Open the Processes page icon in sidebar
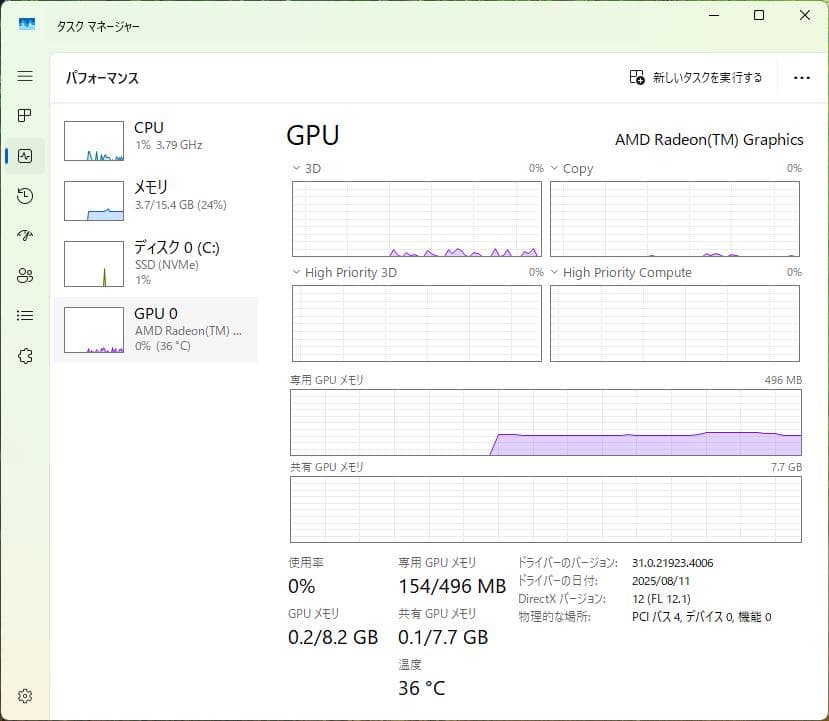Screen dimensions: 829x721 point(24,115)
